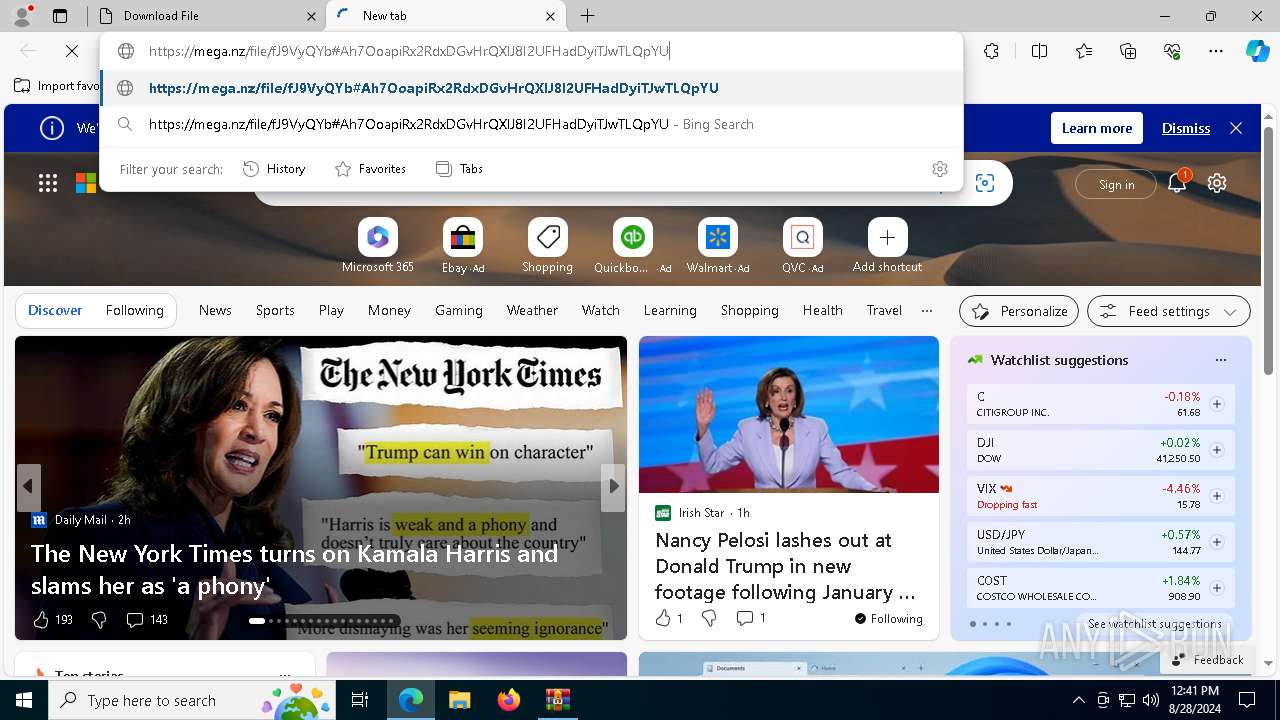Viewport: 1280px width, 720px height.
Task: Expand Feed settings dropdown
Action: click(x=1169, y=311)
